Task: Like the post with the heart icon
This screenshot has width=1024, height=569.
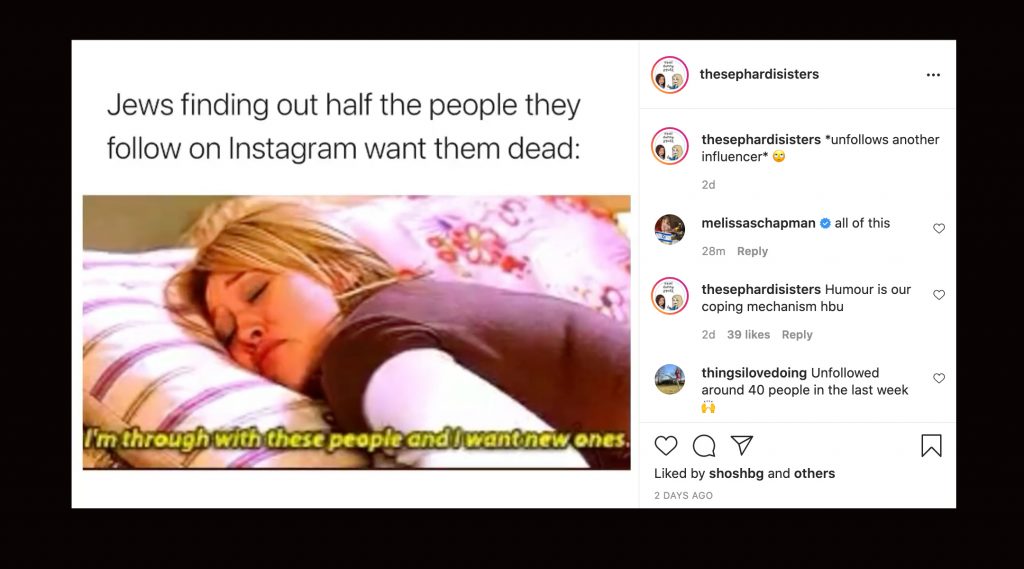Action: (665, 446)
